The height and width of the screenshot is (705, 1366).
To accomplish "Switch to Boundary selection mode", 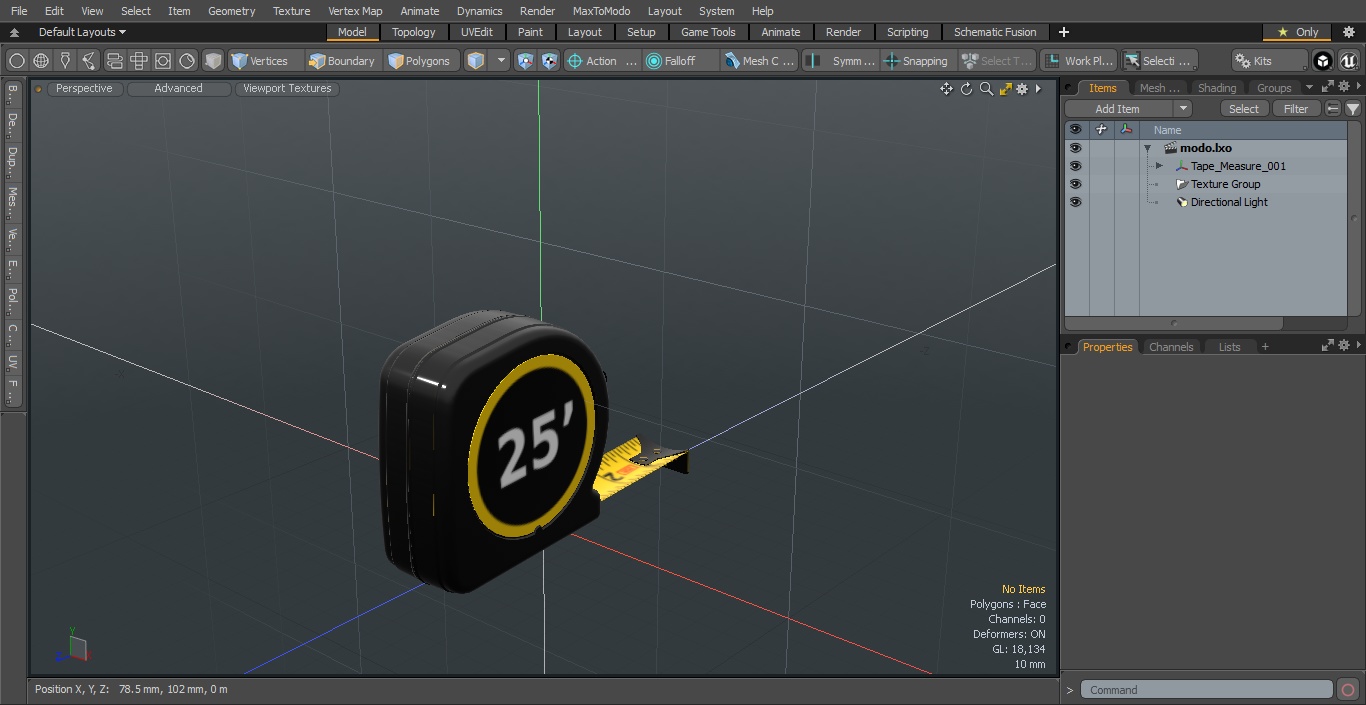I will click(342, 61).
